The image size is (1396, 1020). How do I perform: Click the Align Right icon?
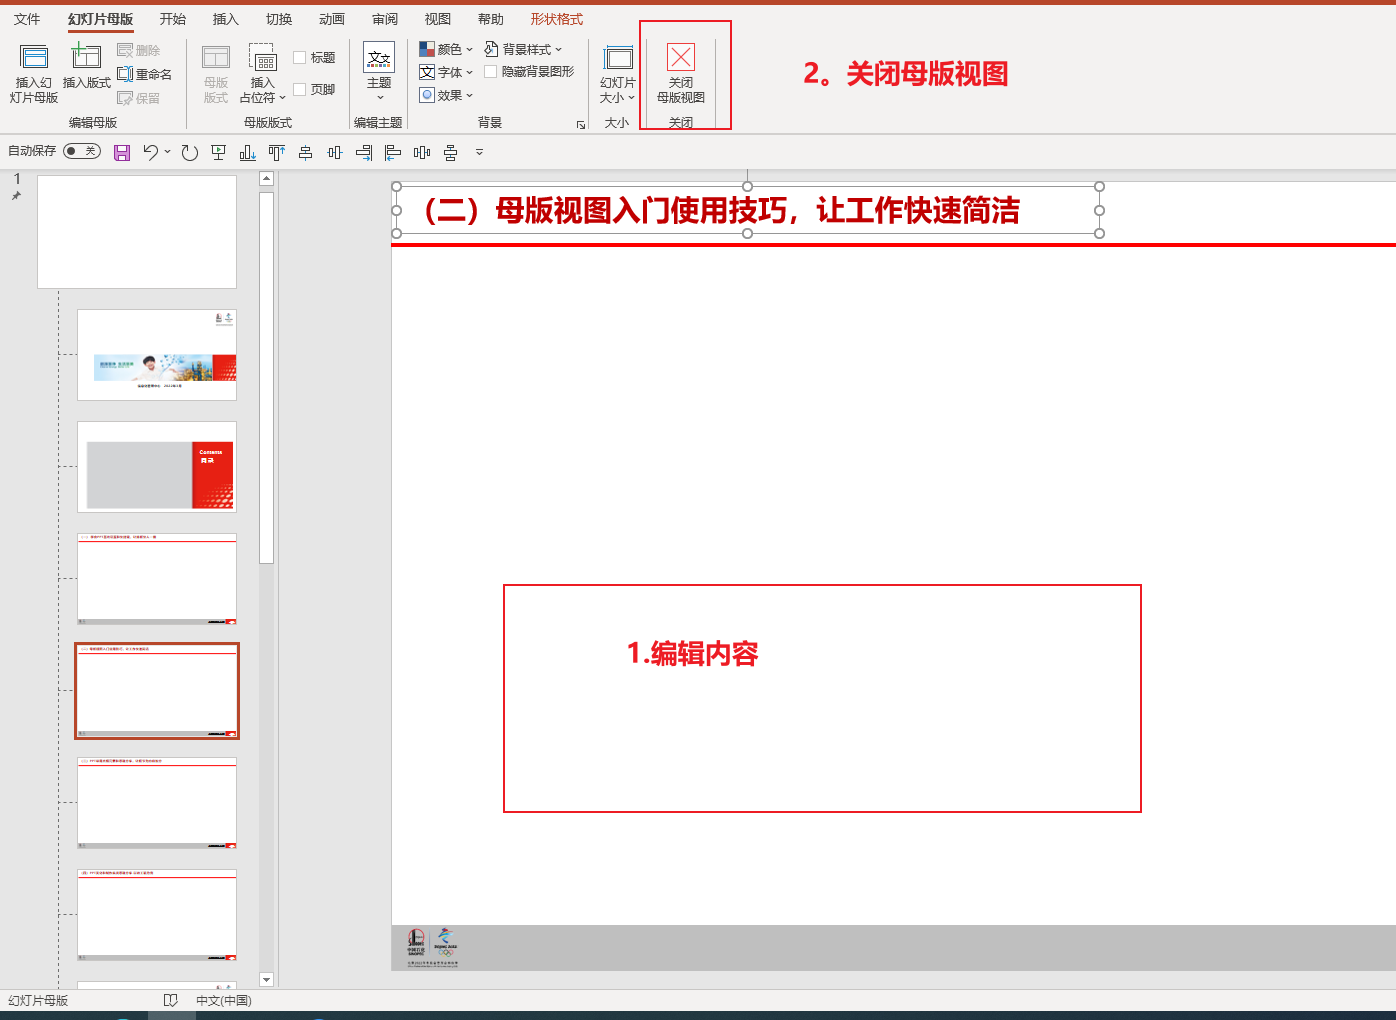click(364, 152)
